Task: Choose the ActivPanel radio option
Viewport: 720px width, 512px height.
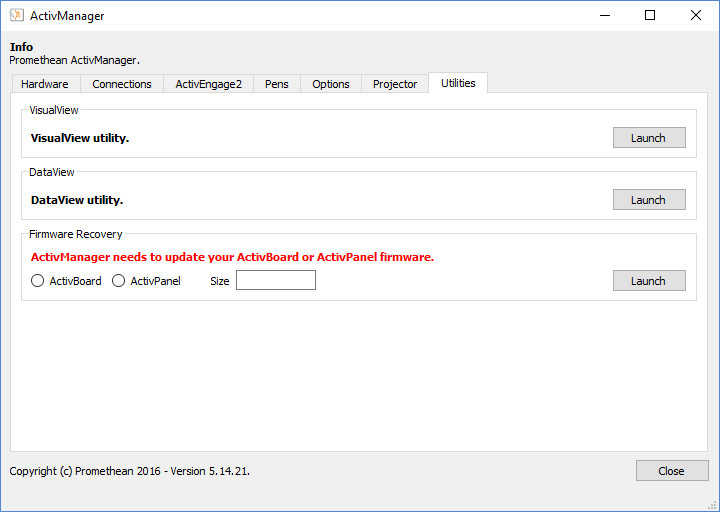Action: coord(119,281)
